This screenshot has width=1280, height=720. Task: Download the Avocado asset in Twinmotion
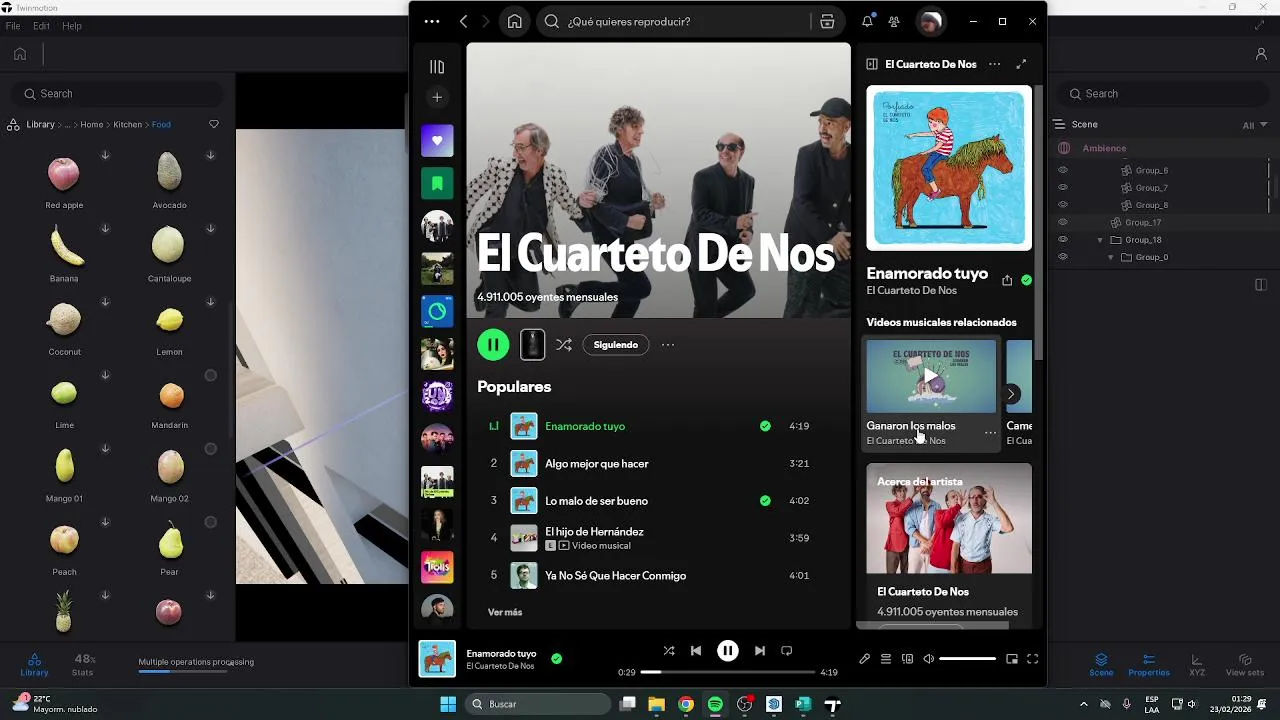(x=210, y=155)
